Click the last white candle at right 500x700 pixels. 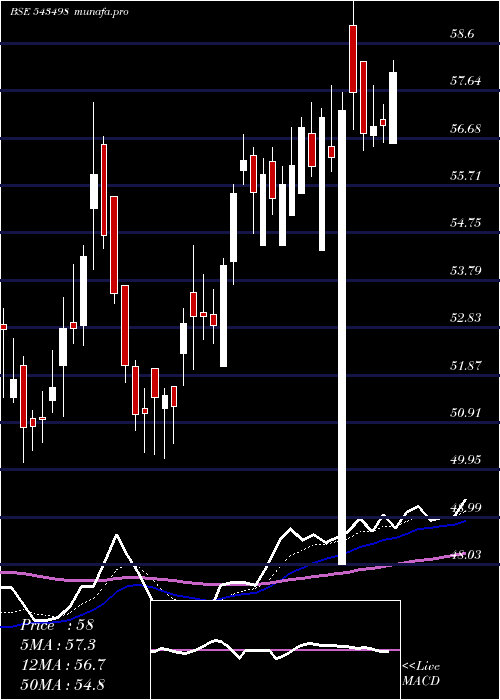click(x=393, y=108)
